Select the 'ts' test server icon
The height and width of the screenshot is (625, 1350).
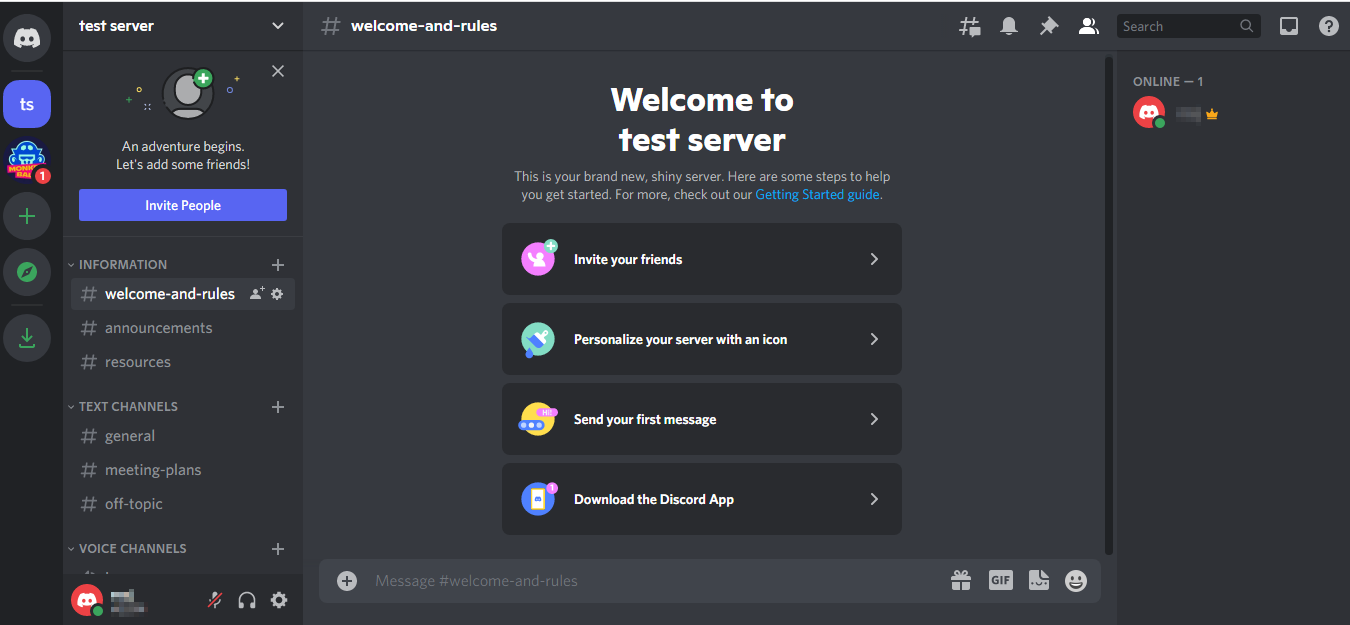pyautogui.click(x=27, y=104)
